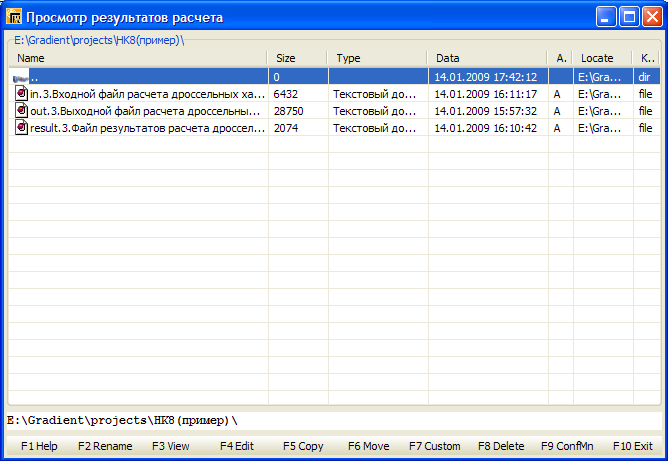Click size value 6432
Screen dimensions: 668x461
point(285,94)
